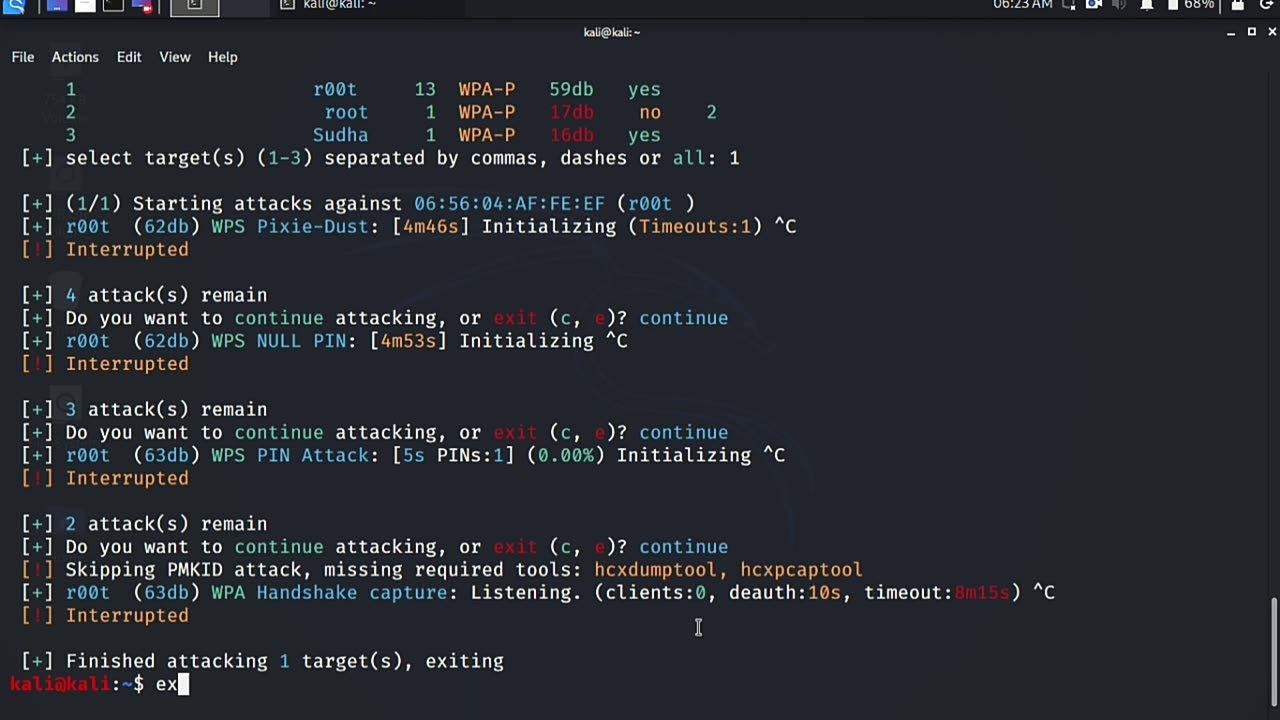The image size is (1280, 720).
Task: Close the terminal window
Action: click(x=1272, y=32)
